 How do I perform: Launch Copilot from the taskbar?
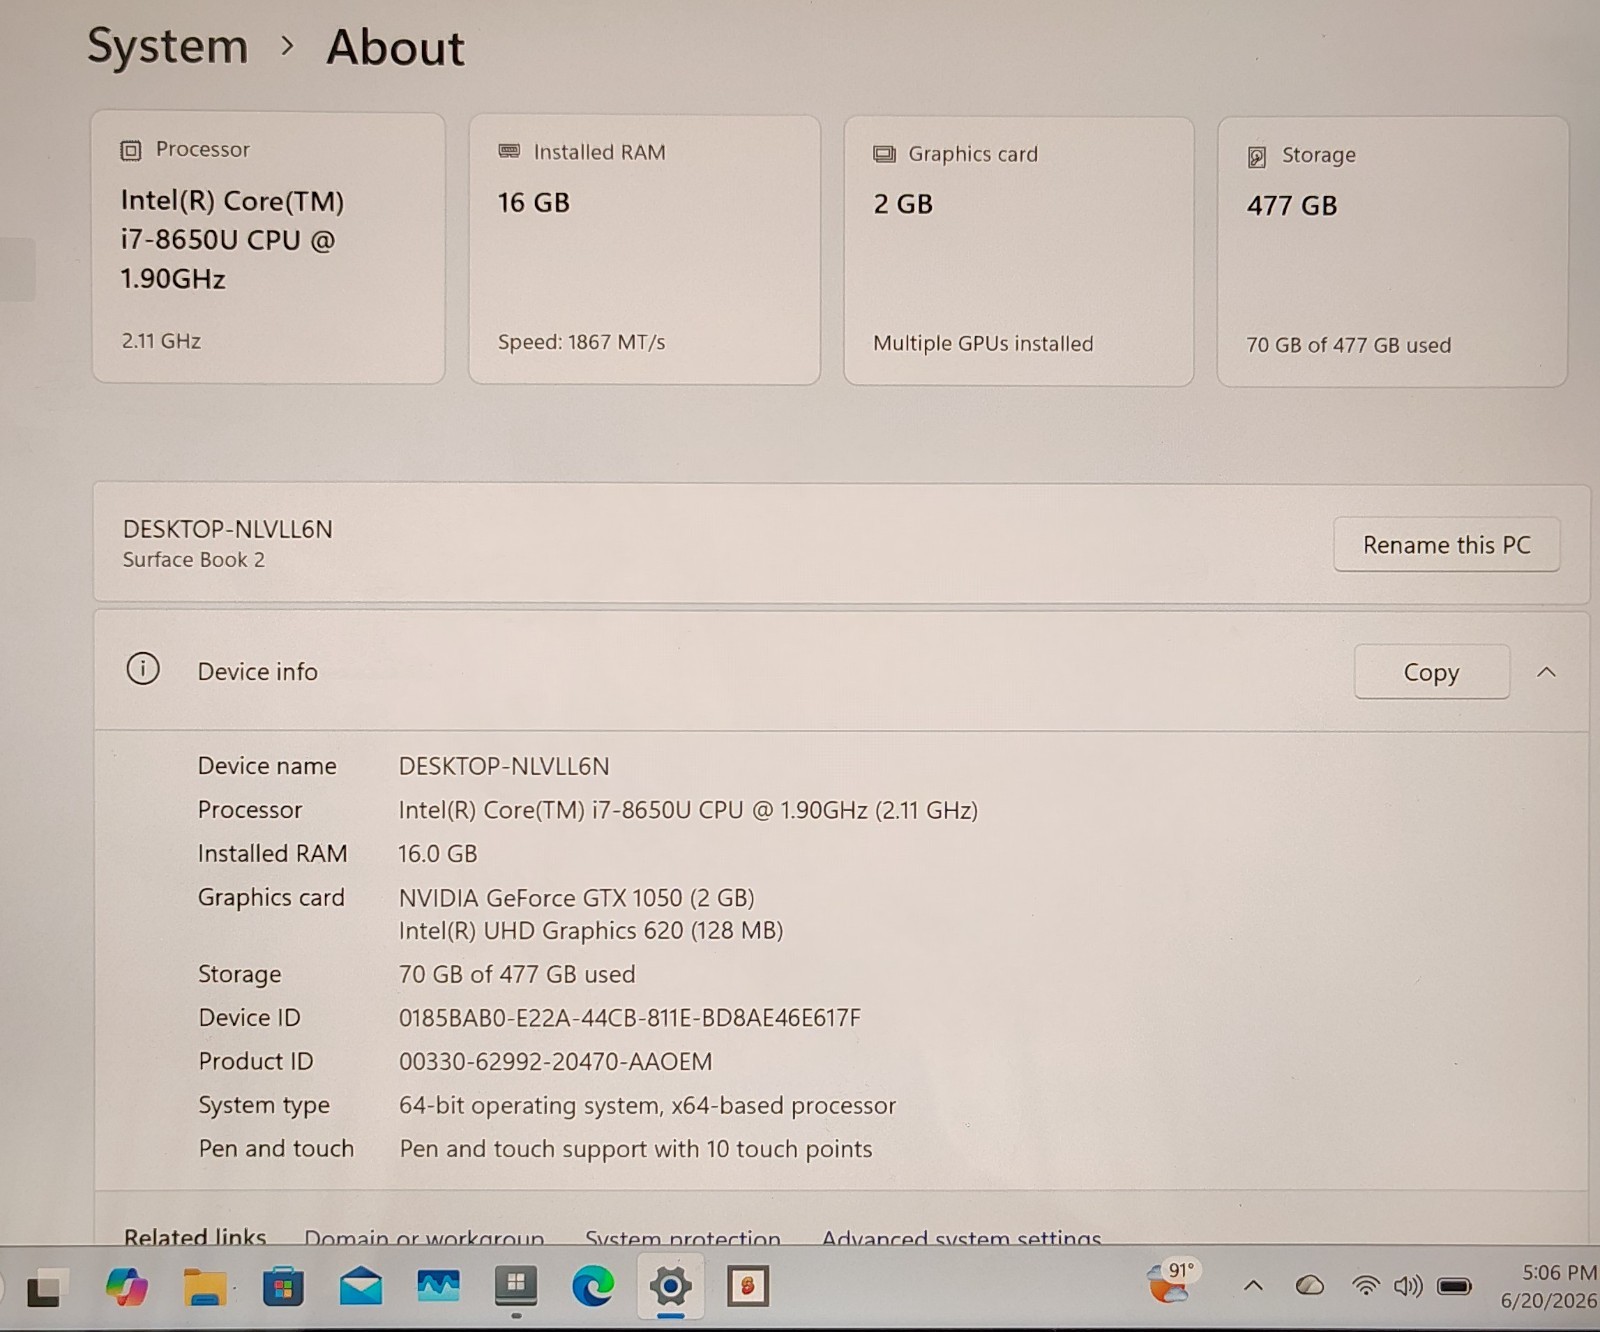pos(126,1287)
